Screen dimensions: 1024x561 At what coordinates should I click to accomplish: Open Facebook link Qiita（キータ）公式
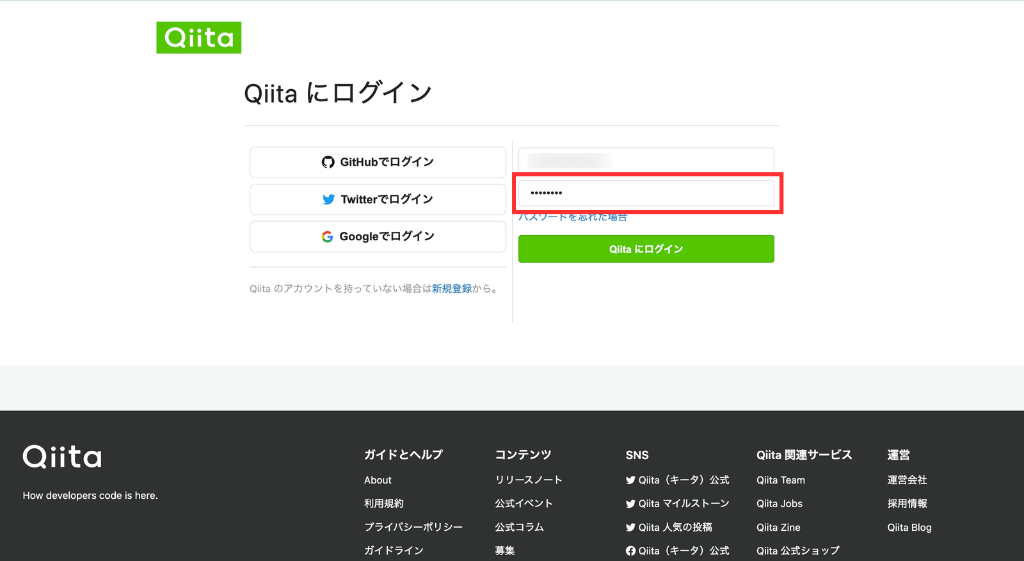[677, 551]
